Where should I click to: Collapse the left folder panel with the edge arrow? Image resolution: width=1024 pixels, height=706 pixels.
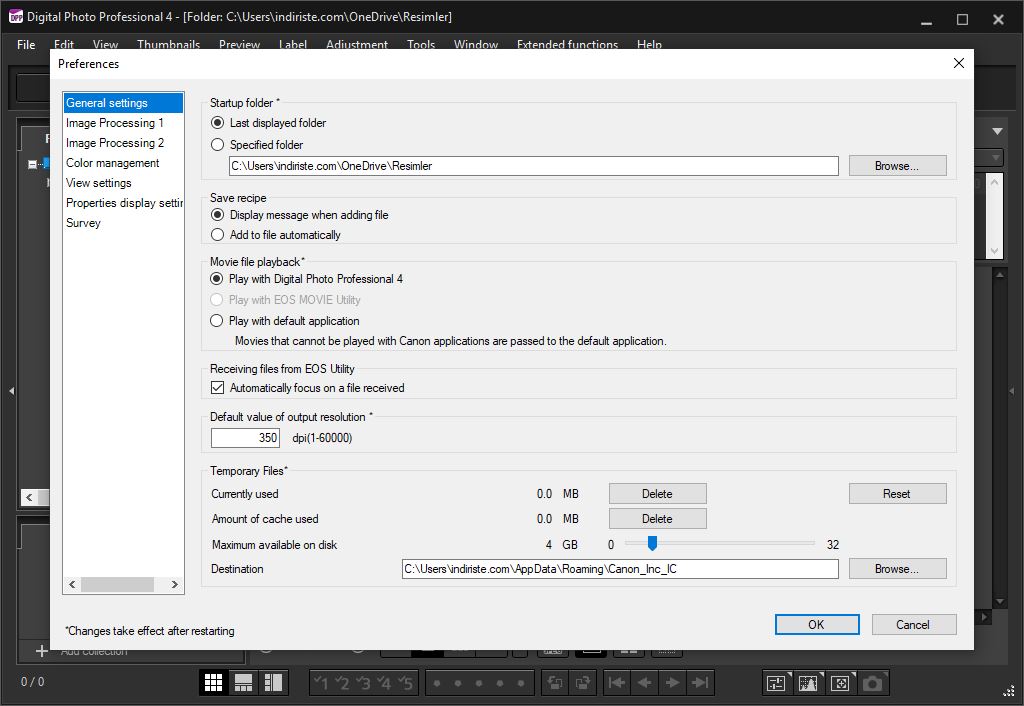[12, 391]
